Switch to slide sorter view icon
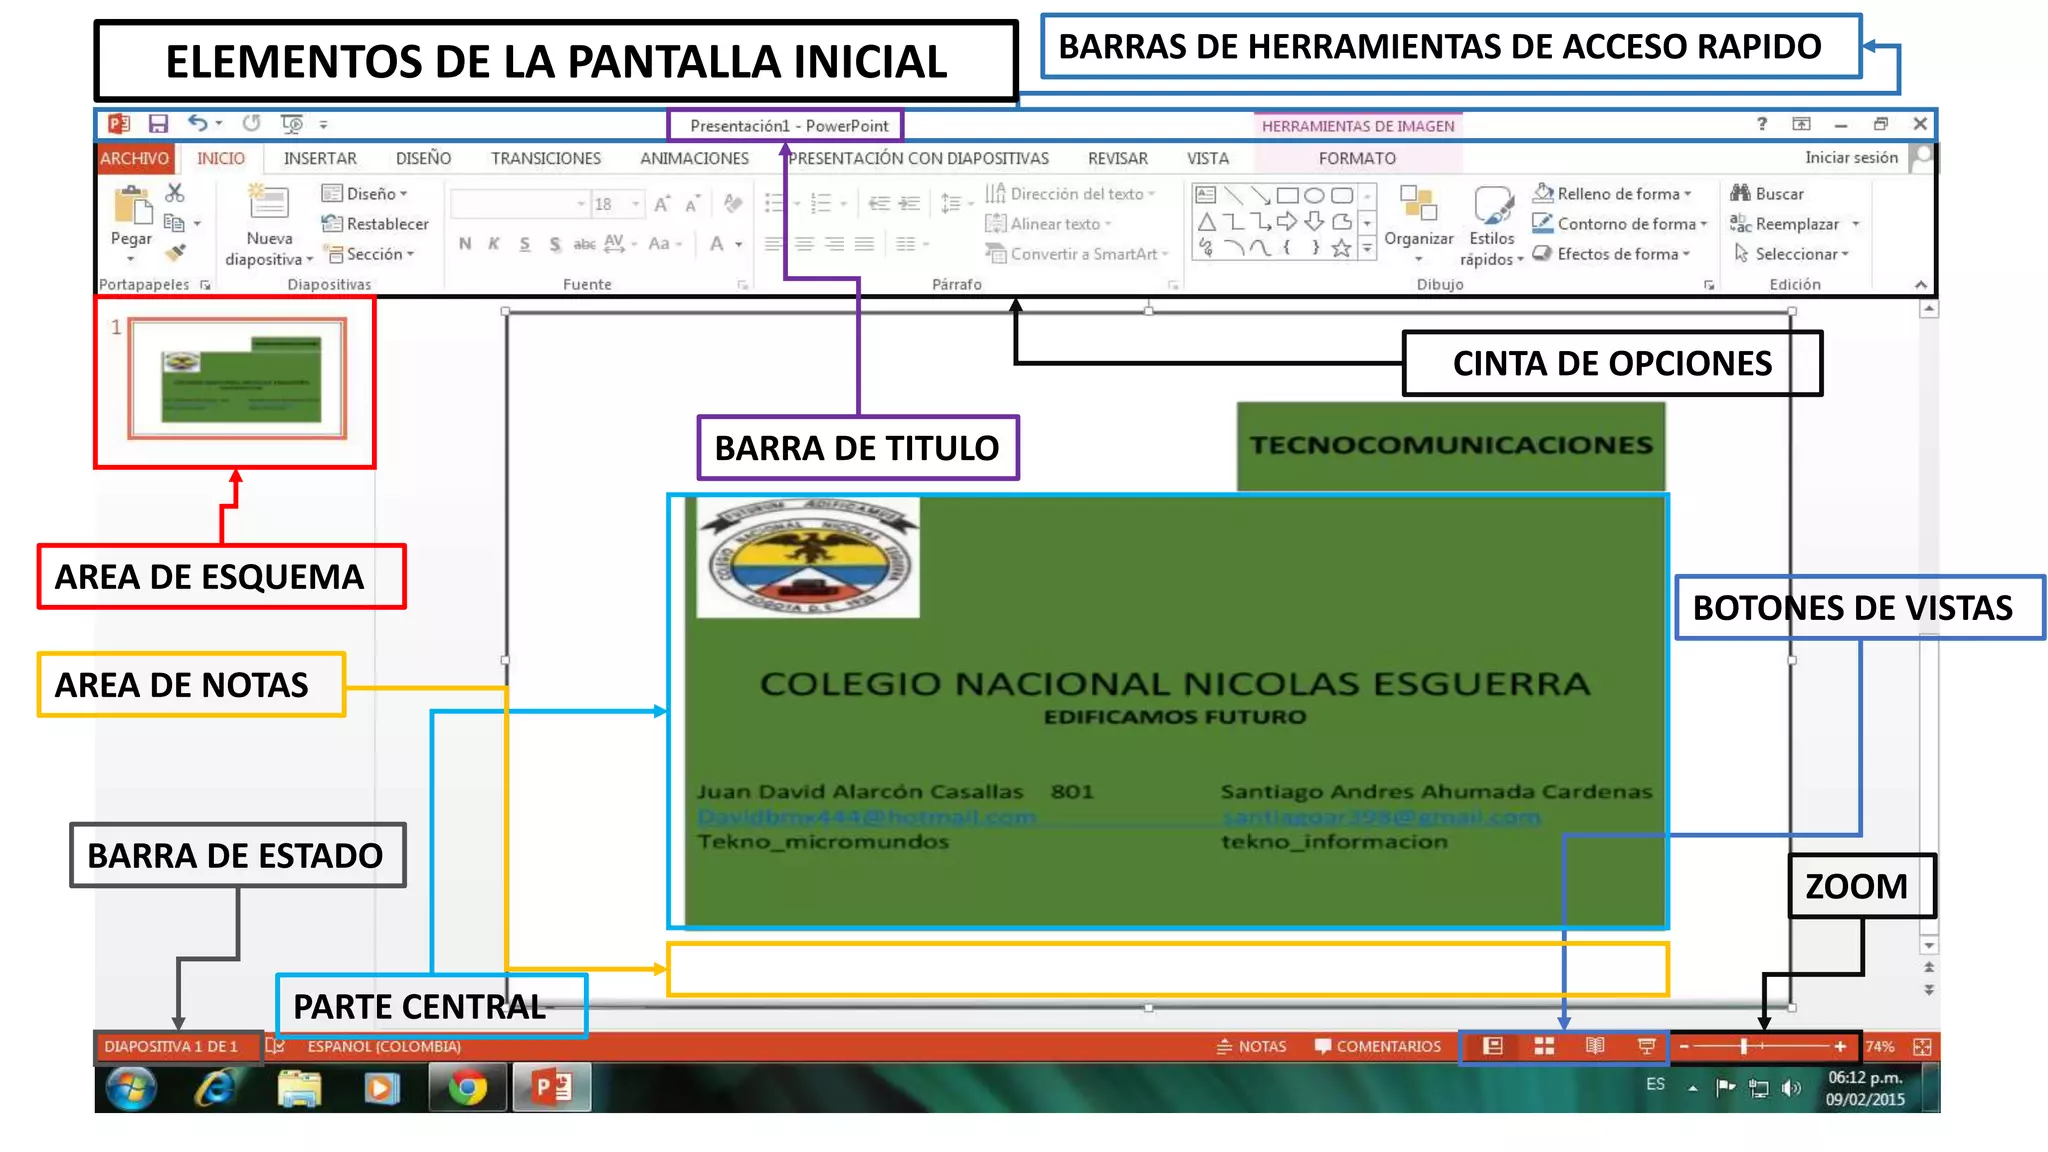Image resolution: width=2048 pixels, height=1152 pixels. 1544,1046
